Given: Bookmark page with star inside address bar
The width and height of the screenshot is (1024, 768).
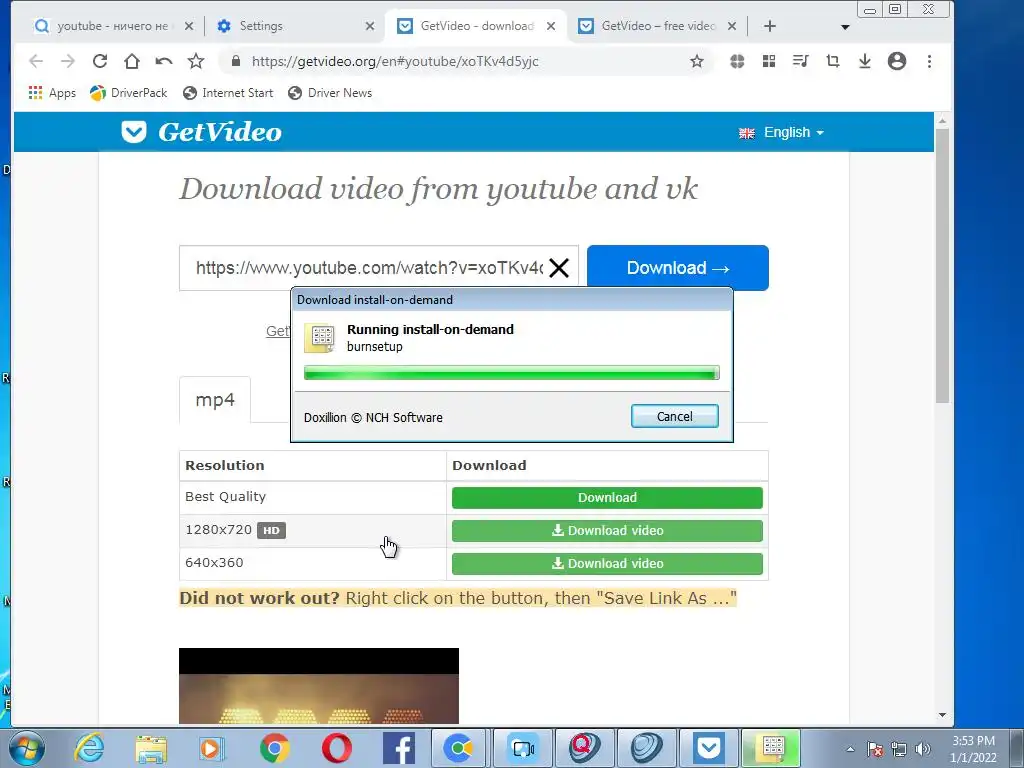Looking at the screenshot, I should tap(697, 61).
